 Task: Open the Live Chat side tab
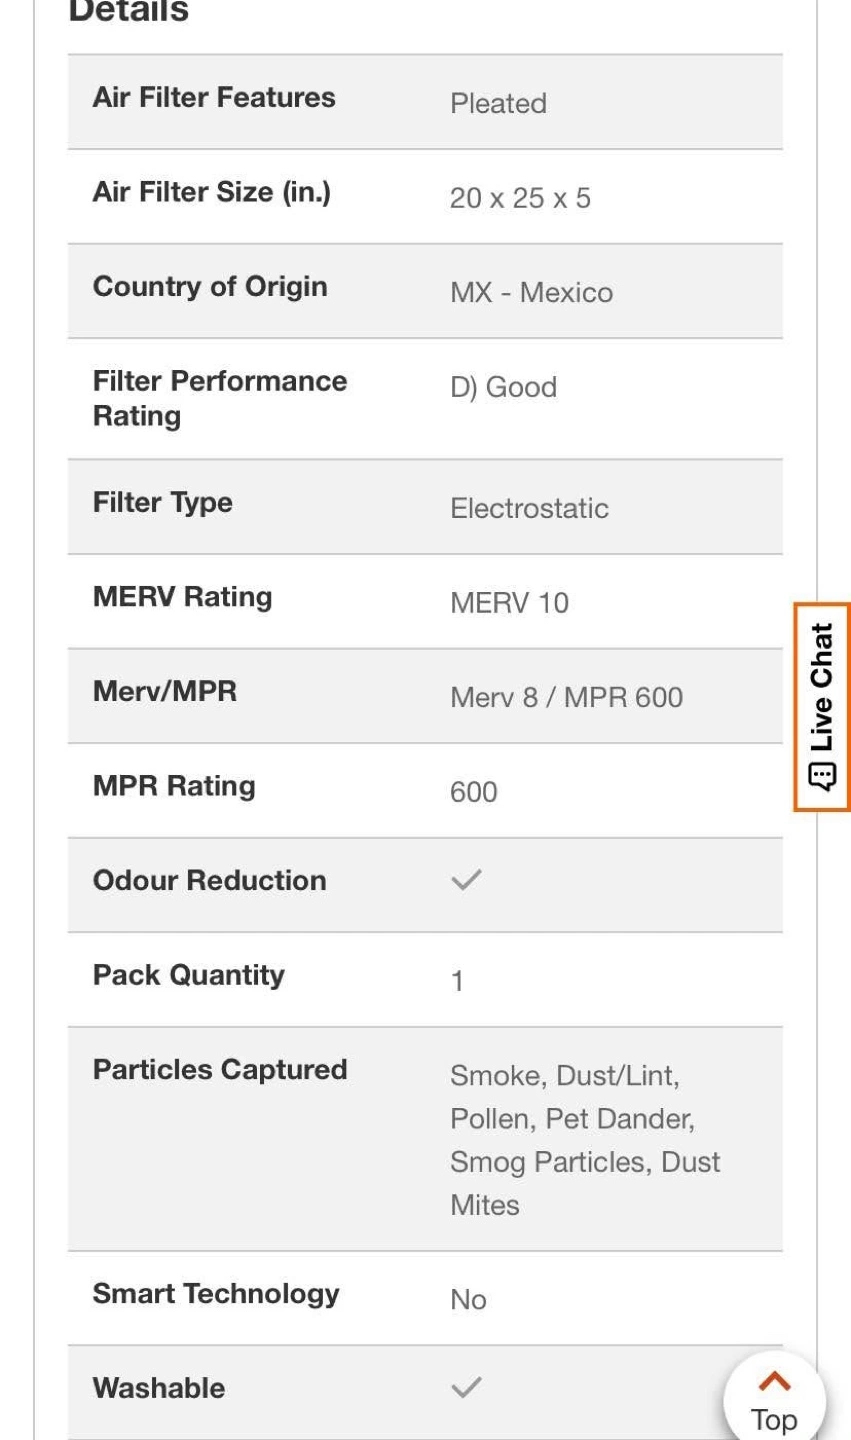click(822, 706)
